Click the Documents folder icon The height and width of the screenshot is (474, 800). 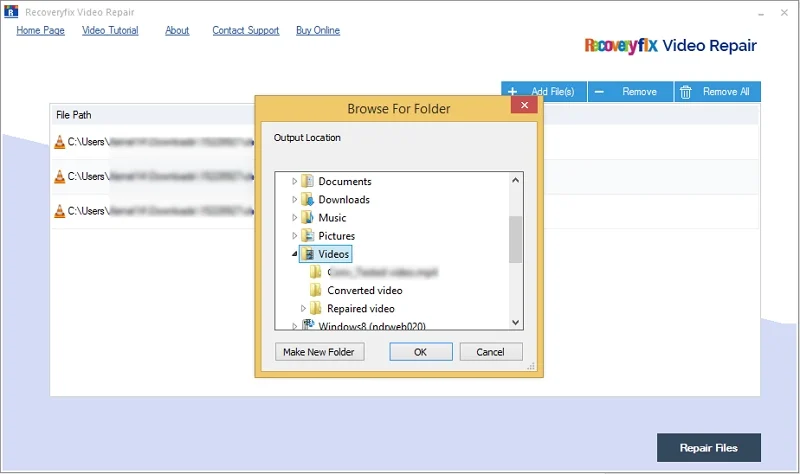pos(307,181)
